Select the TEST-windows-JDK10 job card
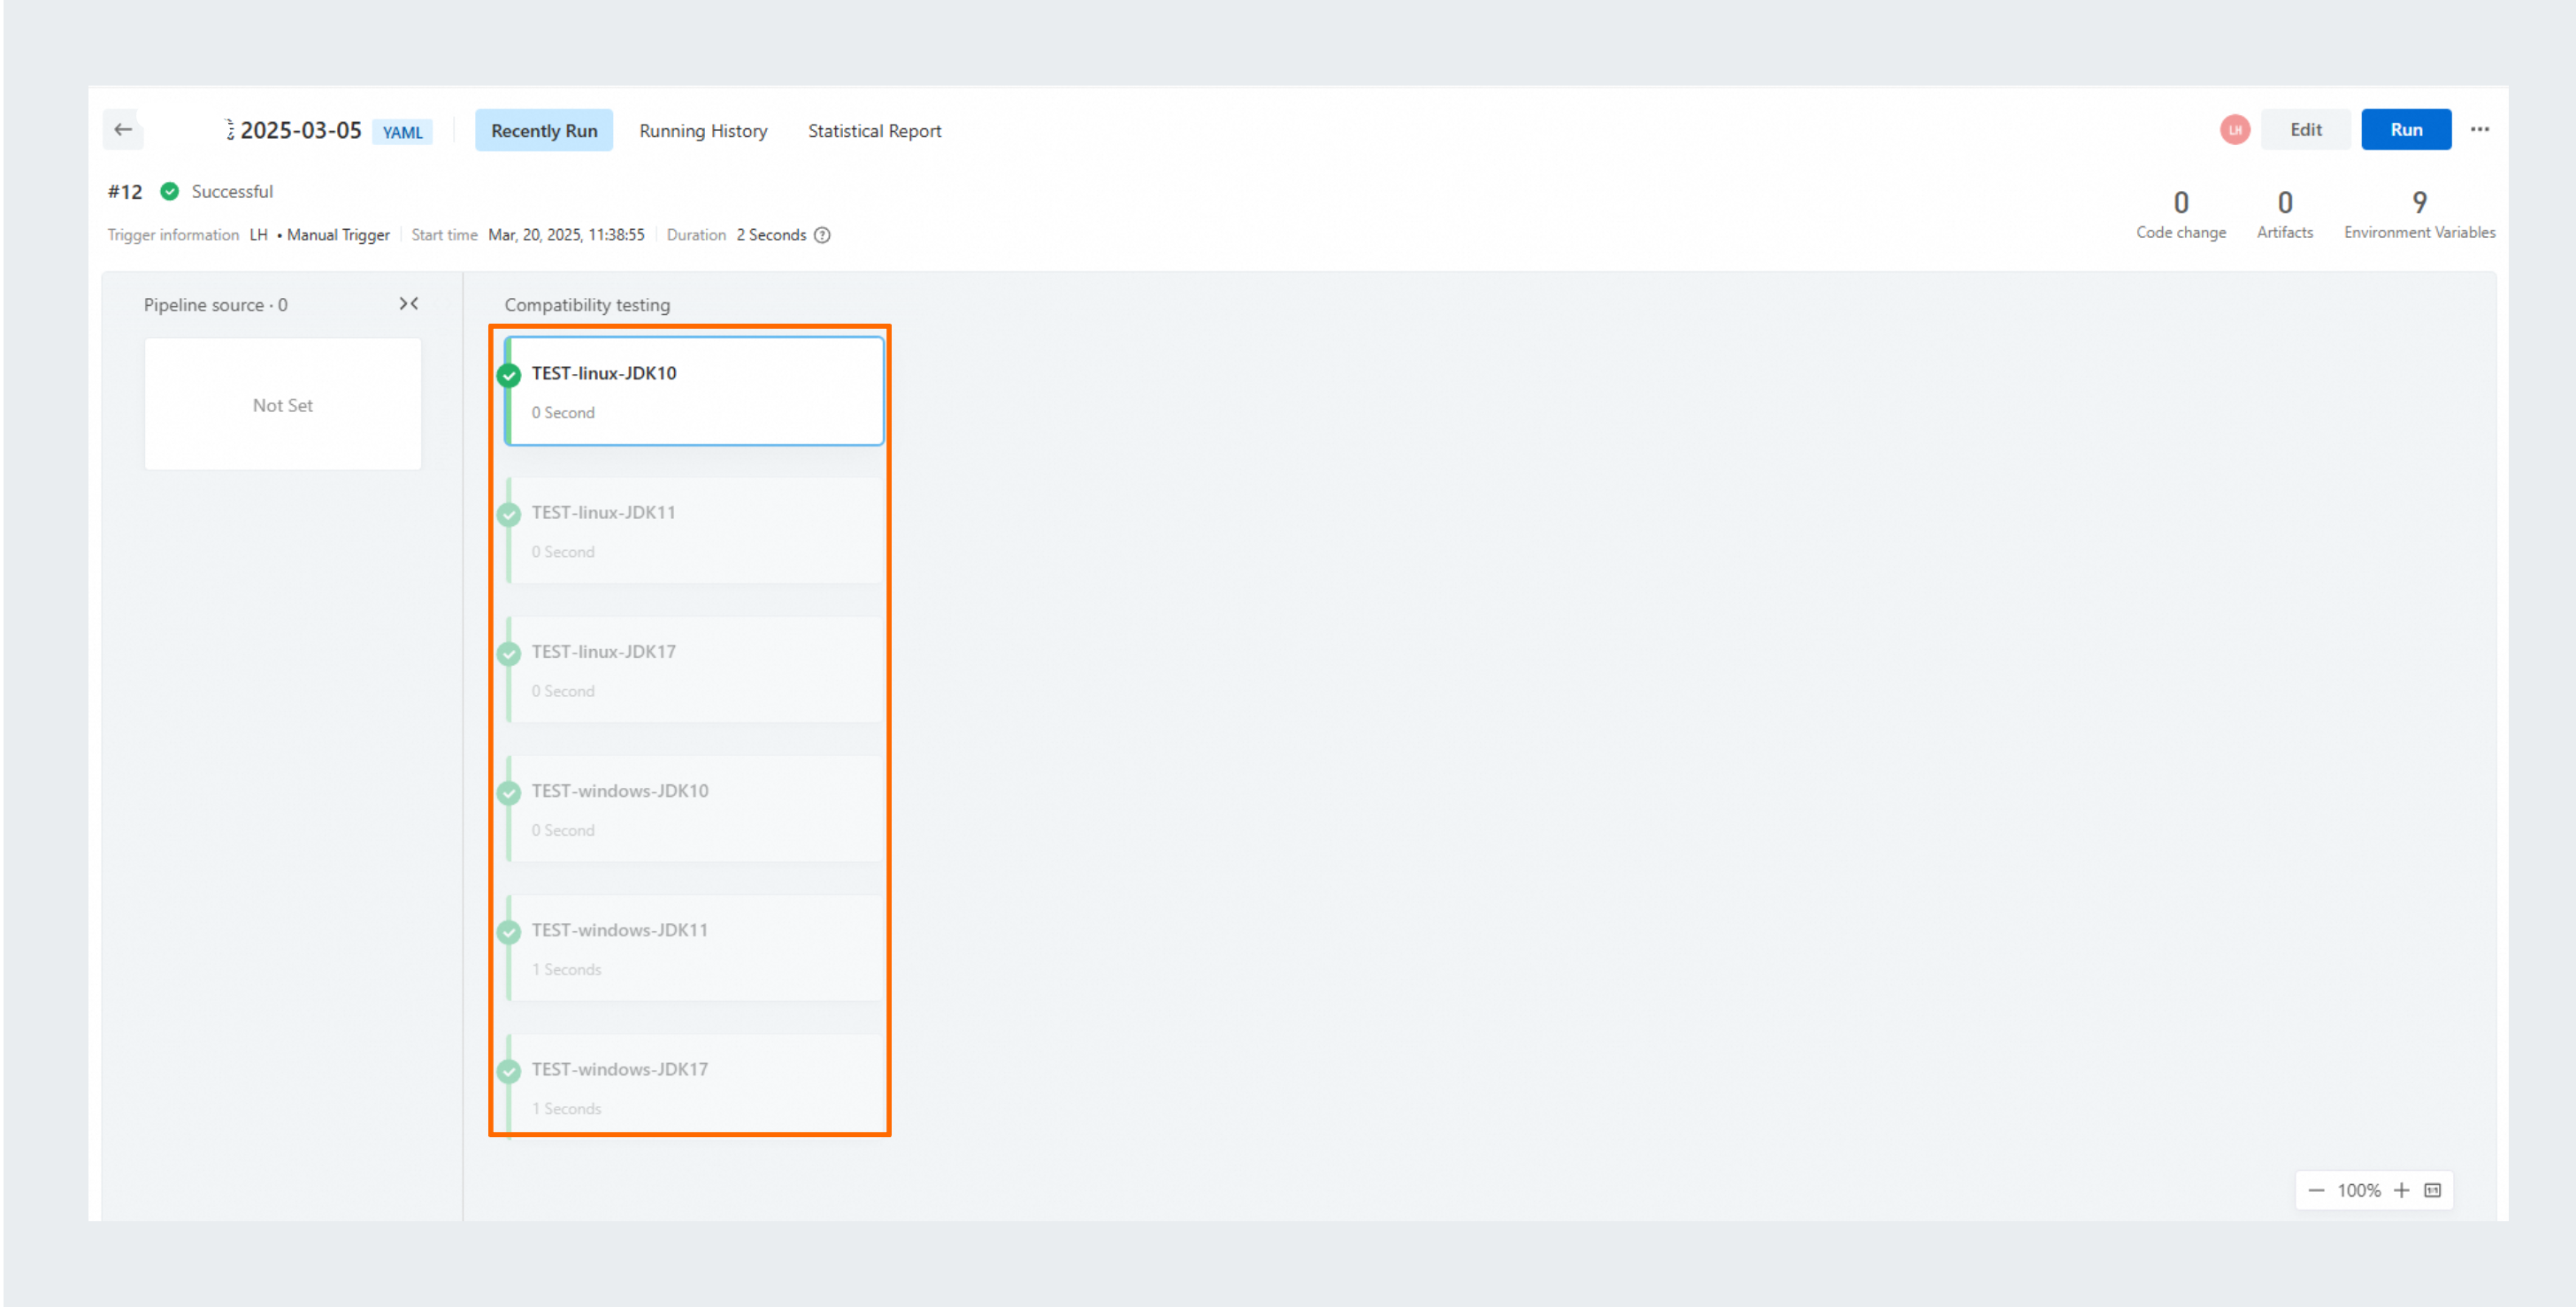The image size is (2576, 1307). (x=695, y=809)
